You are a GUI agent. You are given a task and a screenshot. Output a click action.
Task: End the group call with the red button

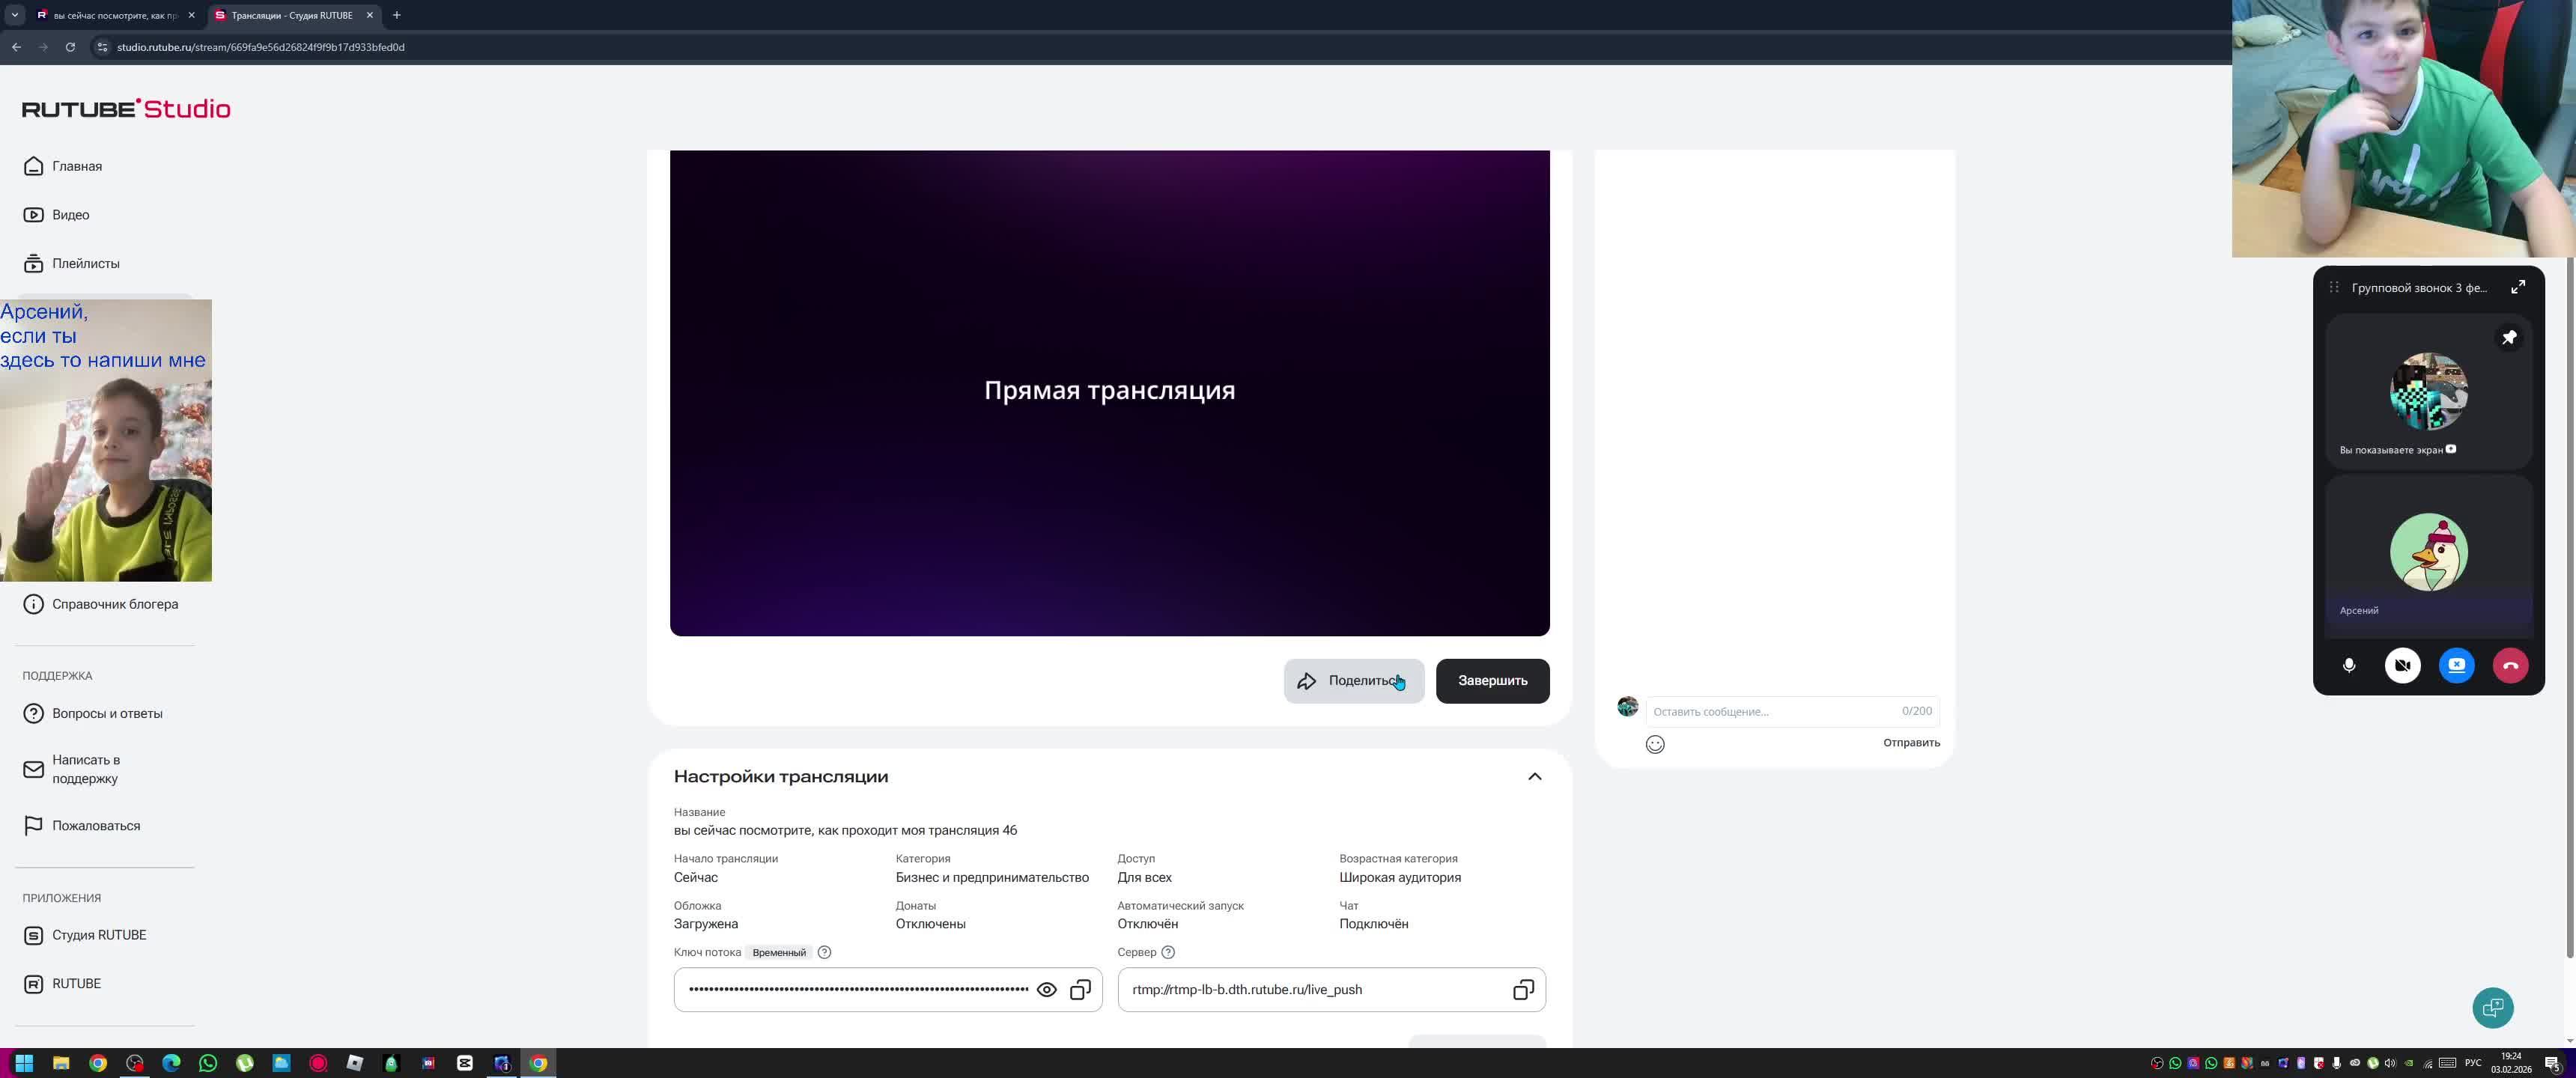point(2509,665)
